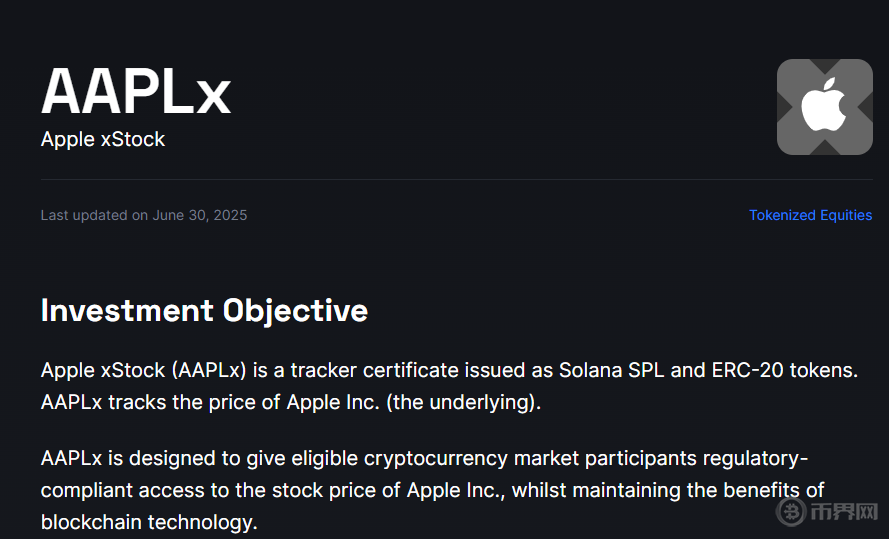Open the Tokenized Equities link
This screenshot has width=889, height=539.
[810, 215]
